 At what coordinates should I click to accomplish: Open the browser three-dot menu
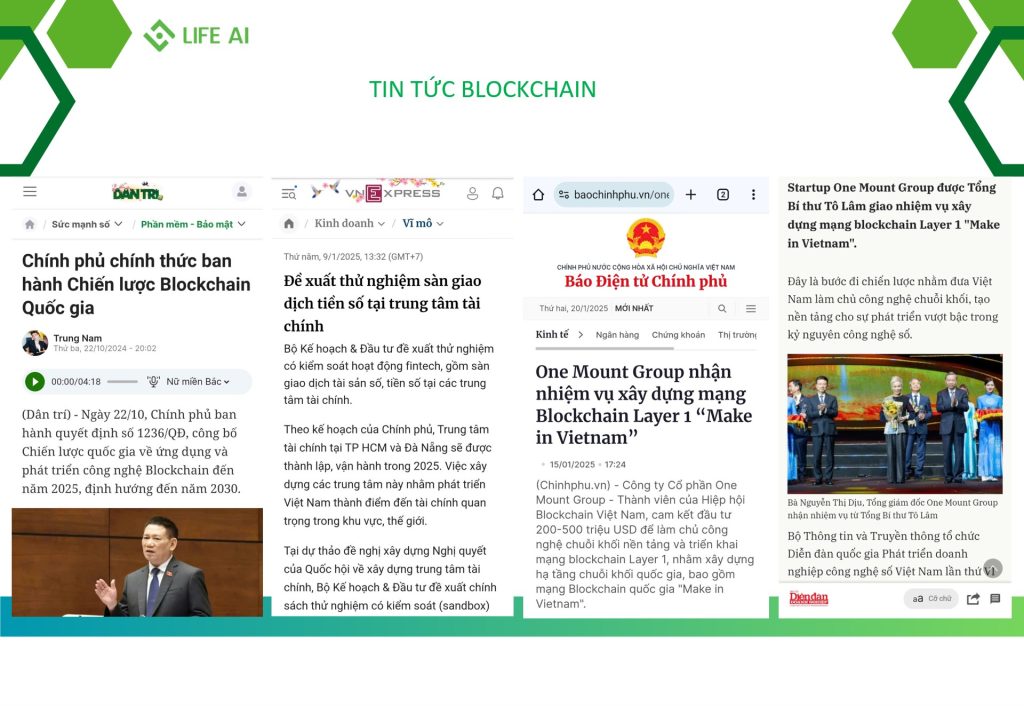coord(753,195)
